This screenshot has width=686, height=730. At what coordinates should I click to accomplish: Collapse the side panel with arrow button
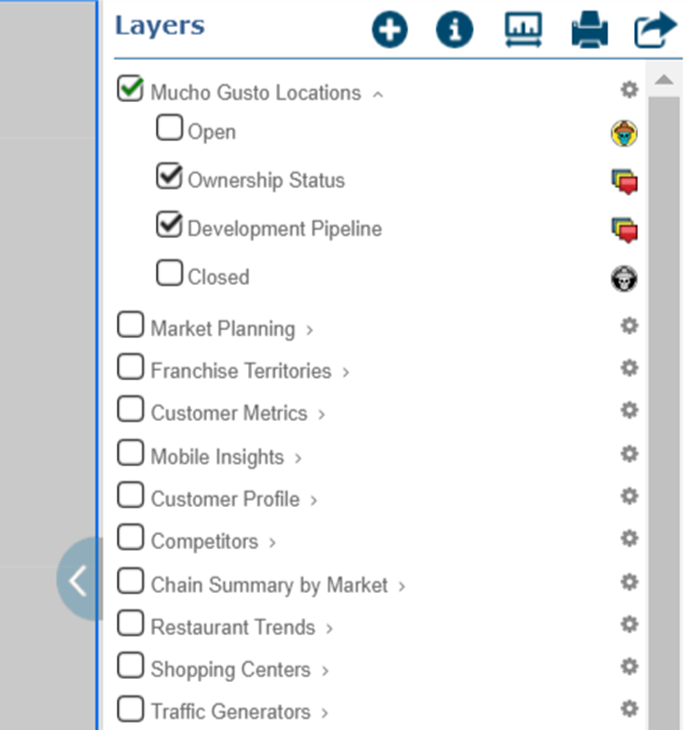point(79,580)
